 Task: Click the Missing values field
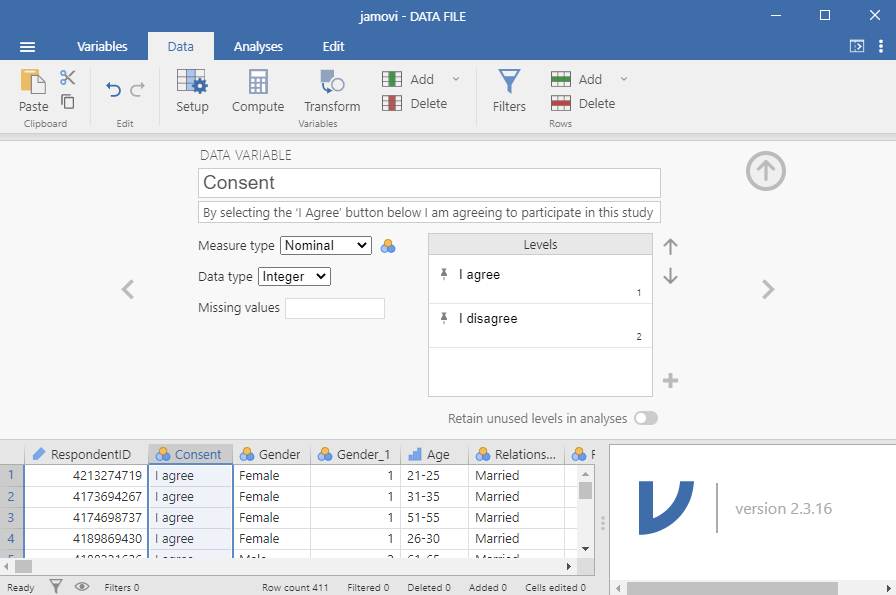335,308
